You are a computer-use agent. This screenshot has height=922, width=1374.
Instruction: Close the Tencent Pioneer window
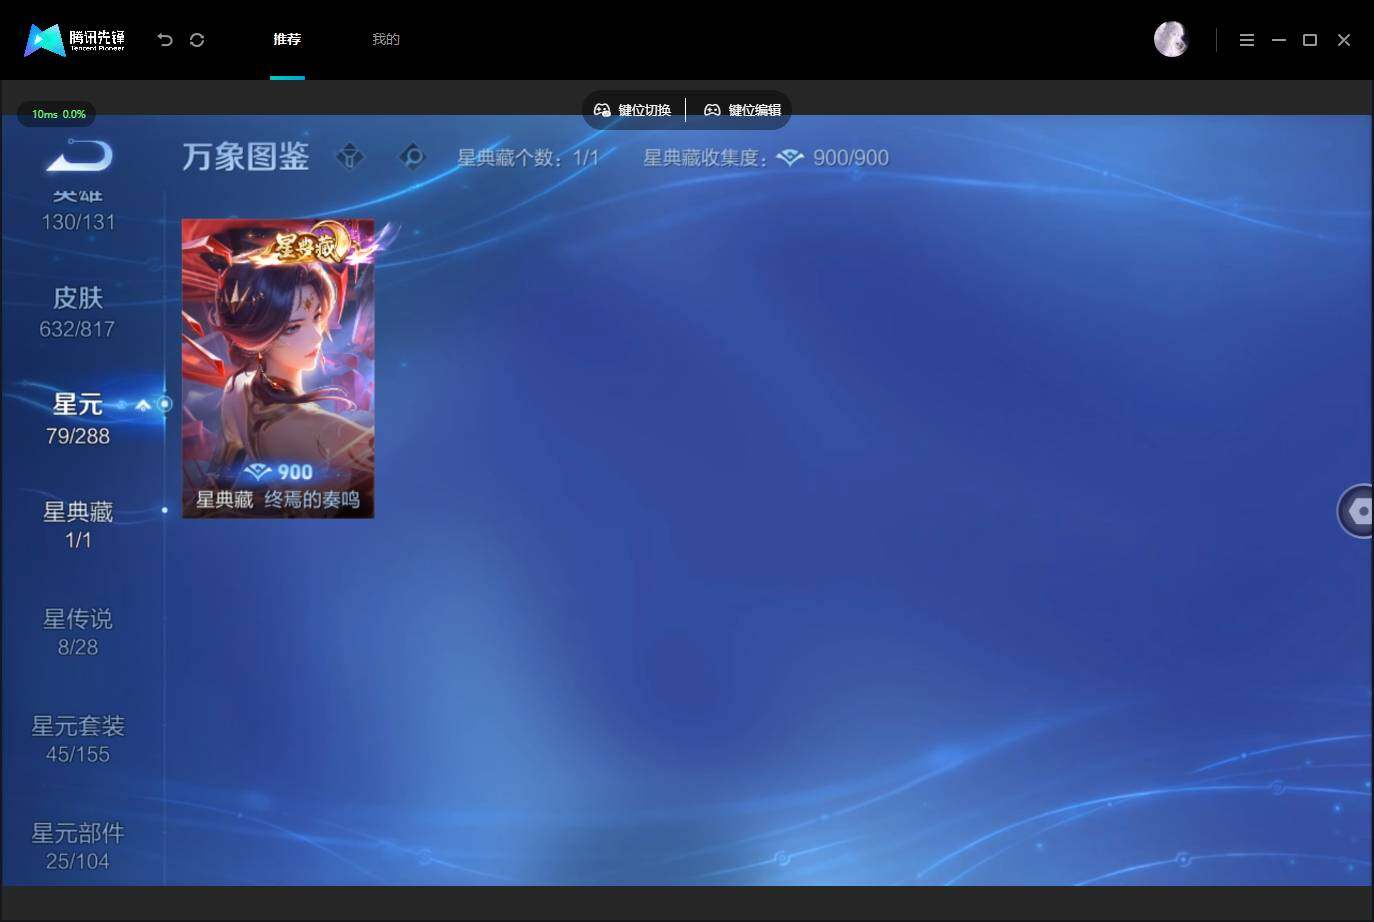pyautogui.click(x=1344, y=40)
